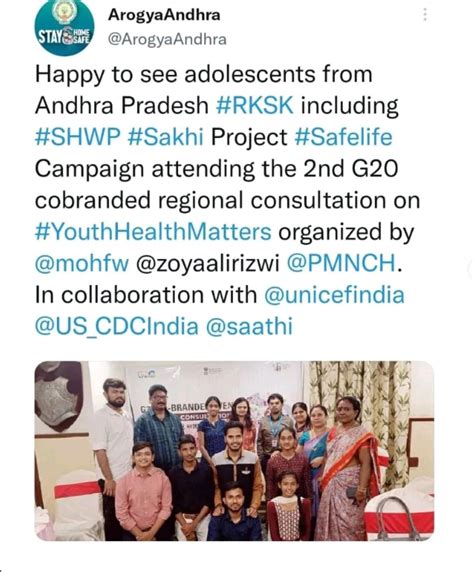Screen dimensions: 474x572
Task: Open the #SHWP hashtag
Action: pos(77,137)
